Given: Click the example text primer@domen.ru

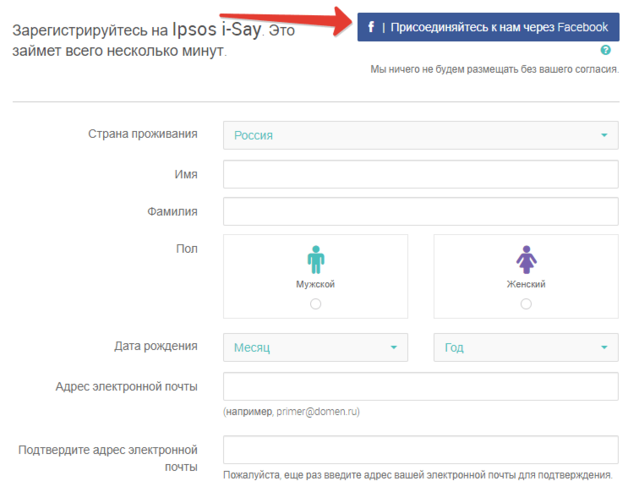Looking at the screenshot, I should click(x=318, y=411).
